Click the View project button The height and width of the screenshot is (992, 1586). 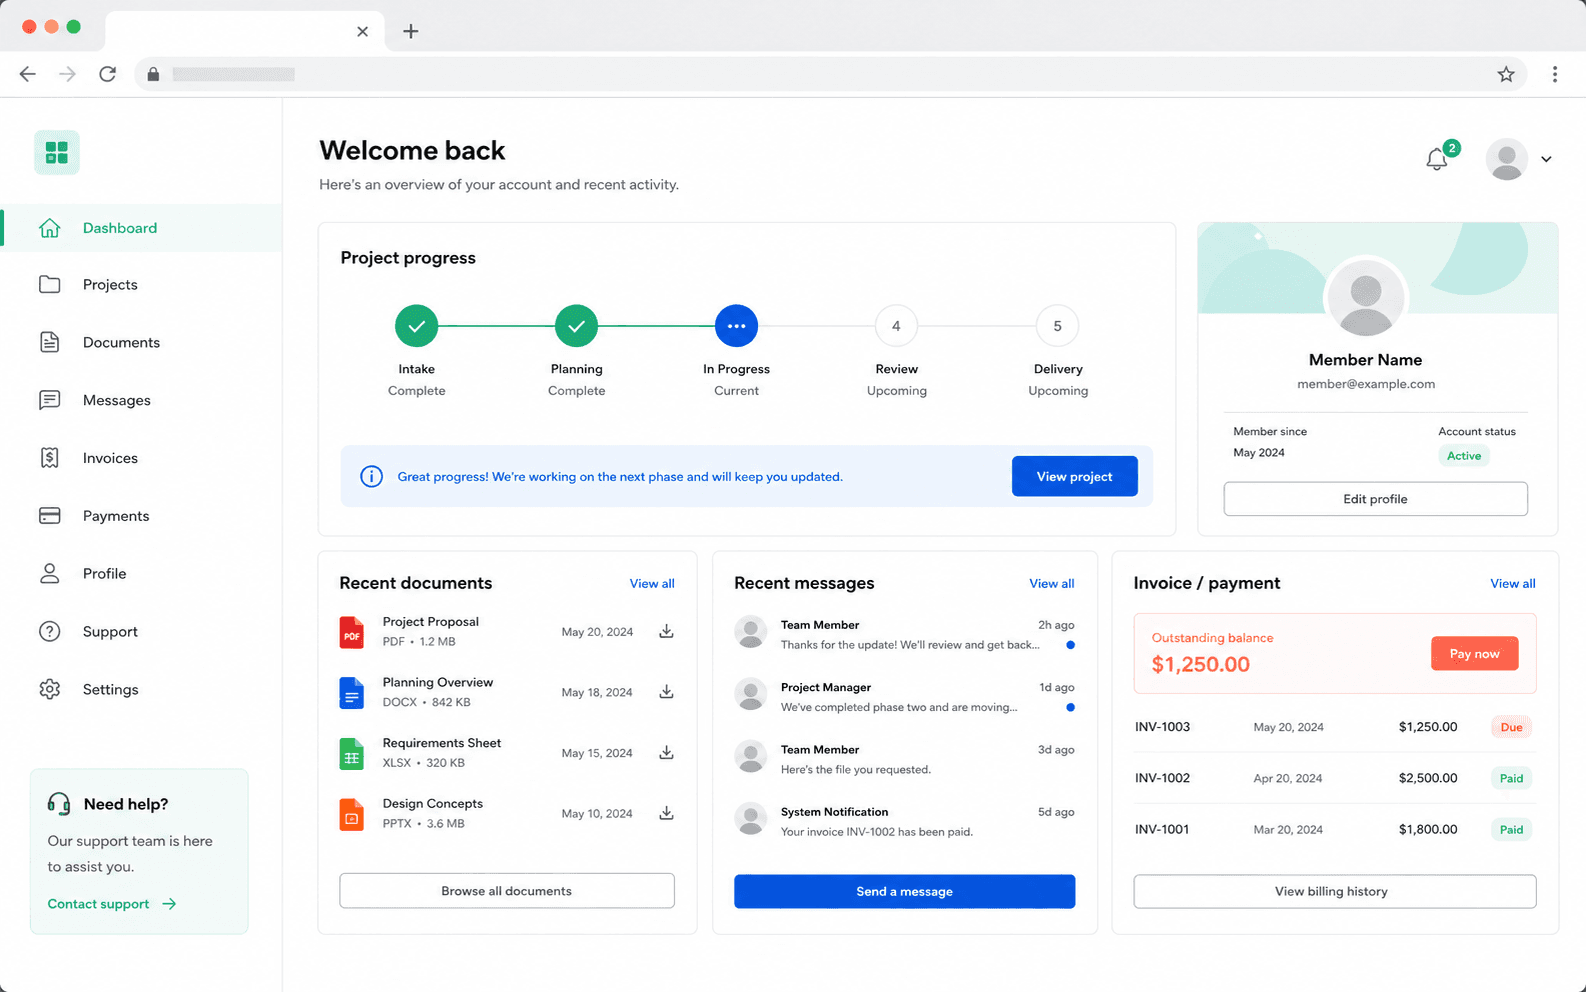coord(1075,477)
